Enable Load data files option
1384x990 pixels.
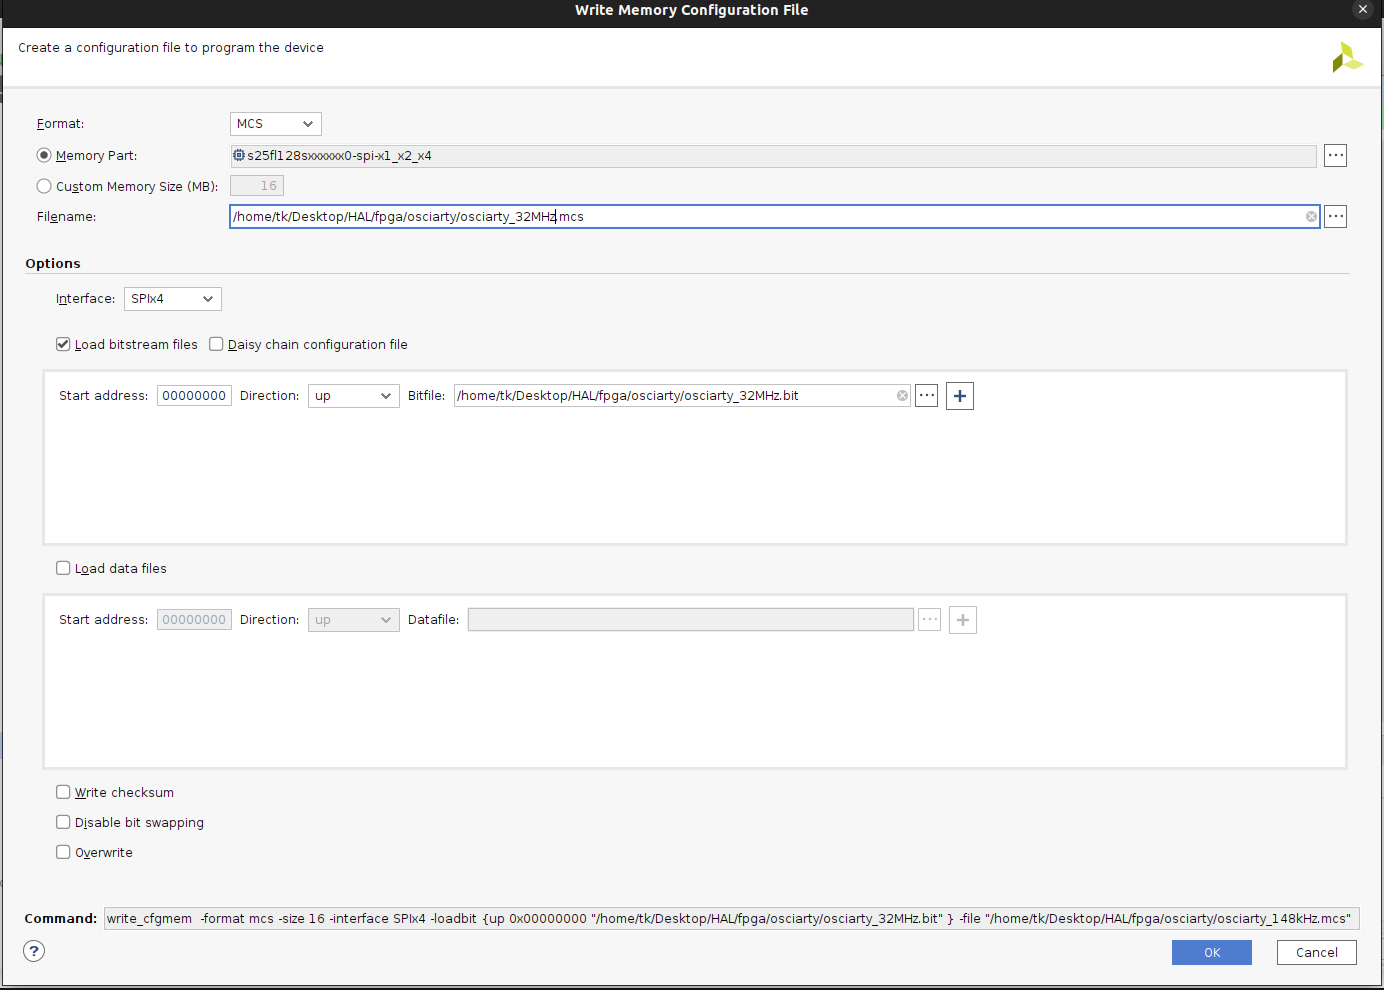pyautogui.click(x=63, y=568)
